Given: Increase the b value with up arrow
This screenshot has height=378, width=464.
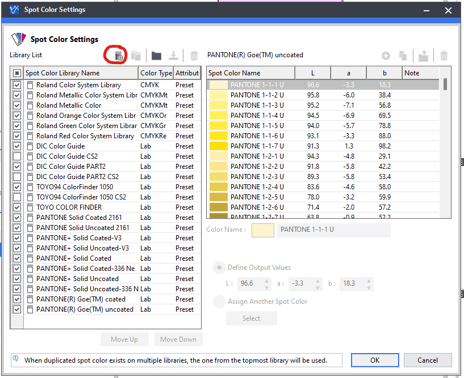Looking at the screenshot, I should click(x=369, y=281).
